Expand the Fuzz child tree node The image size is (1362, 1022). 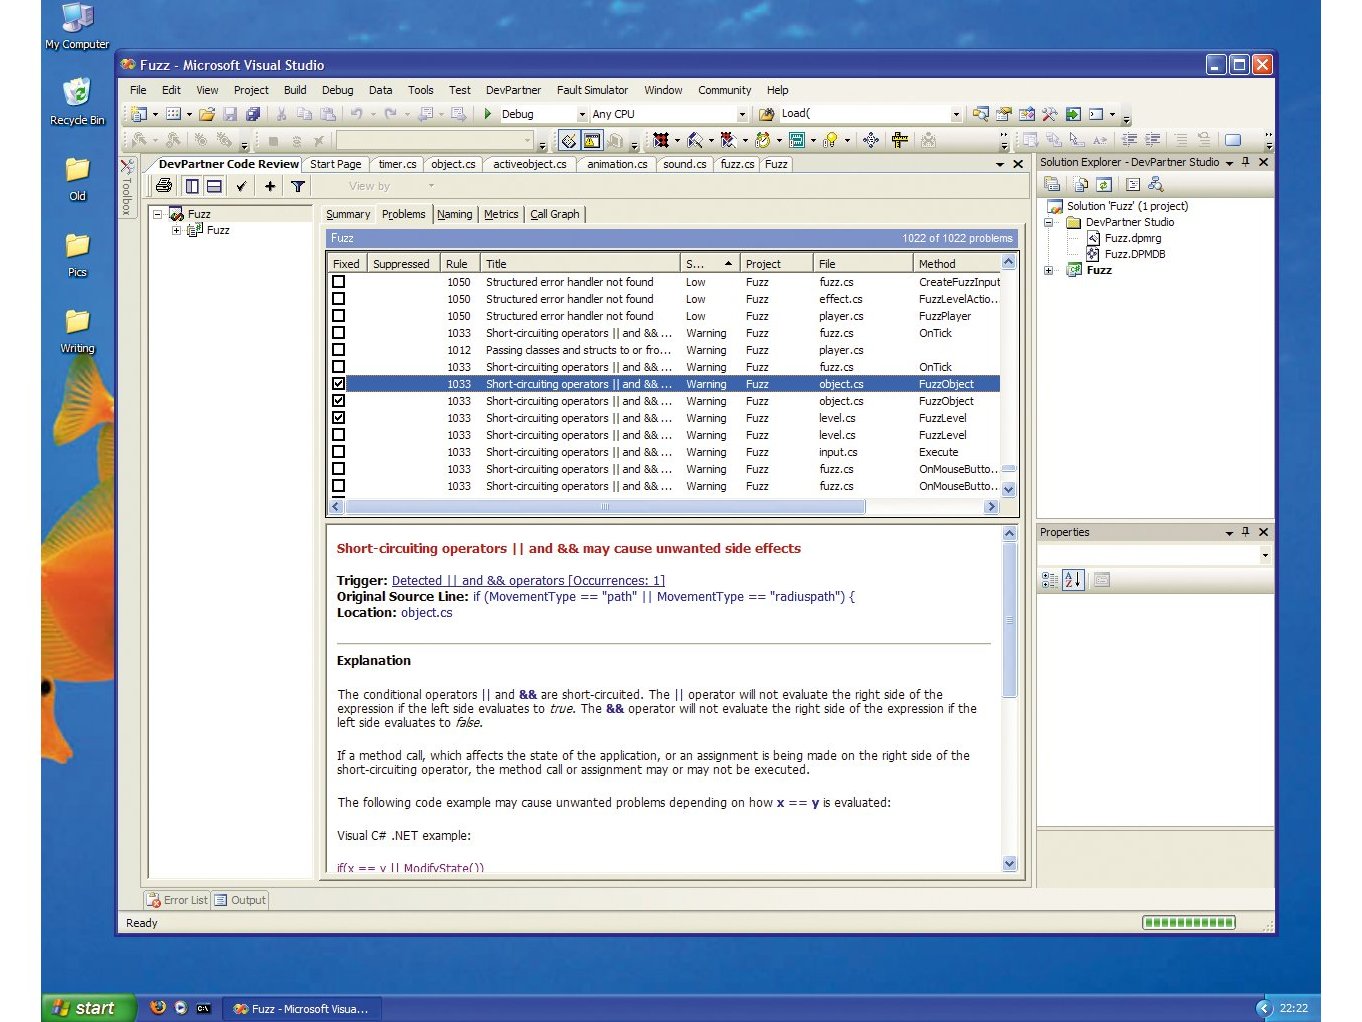[x=176, y=230]
